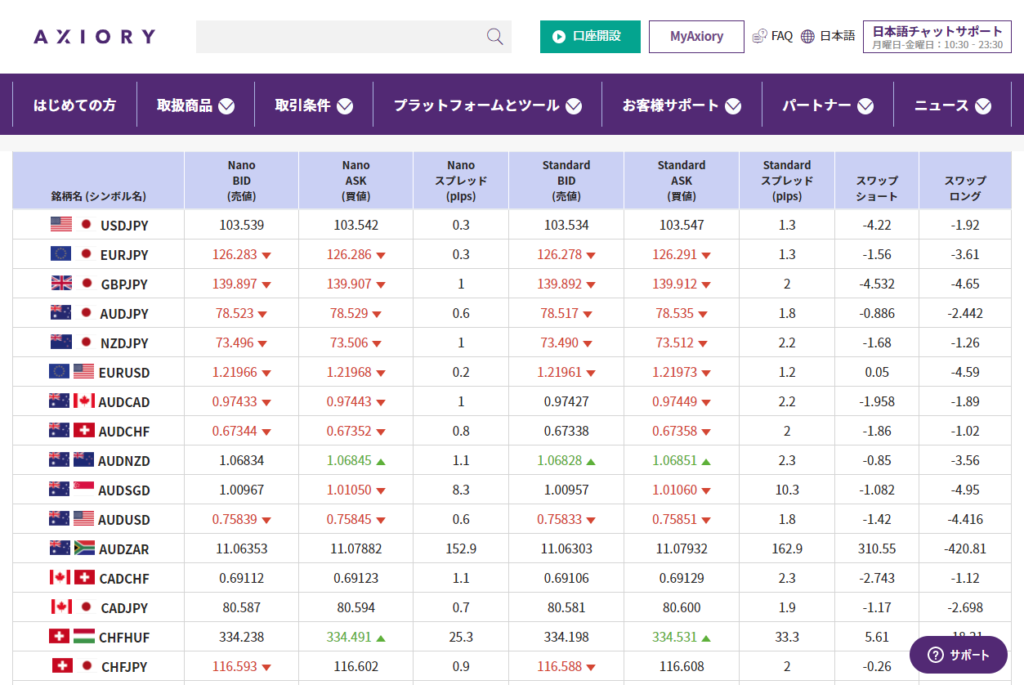The width and height of the screenshot is (1024, 685).
Task: Click the red down arrow beside 126.283
Action: (x=266, y=255)
